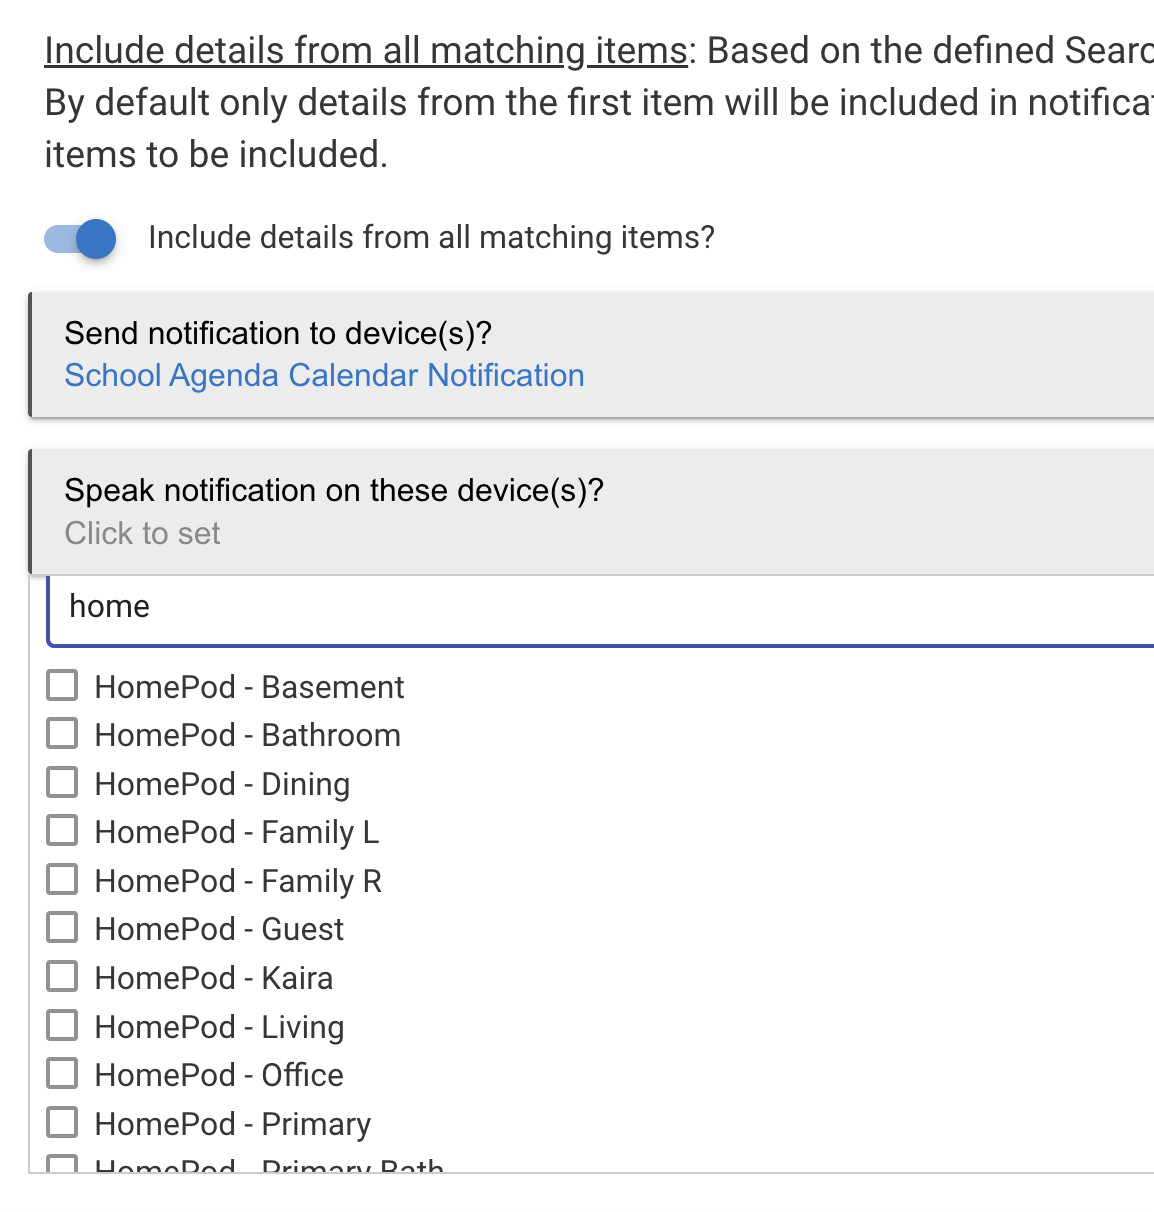Toggle Include details from all matching items switch
Image resolution: width=1154 pixels, height=1212 pixels.
80,239
